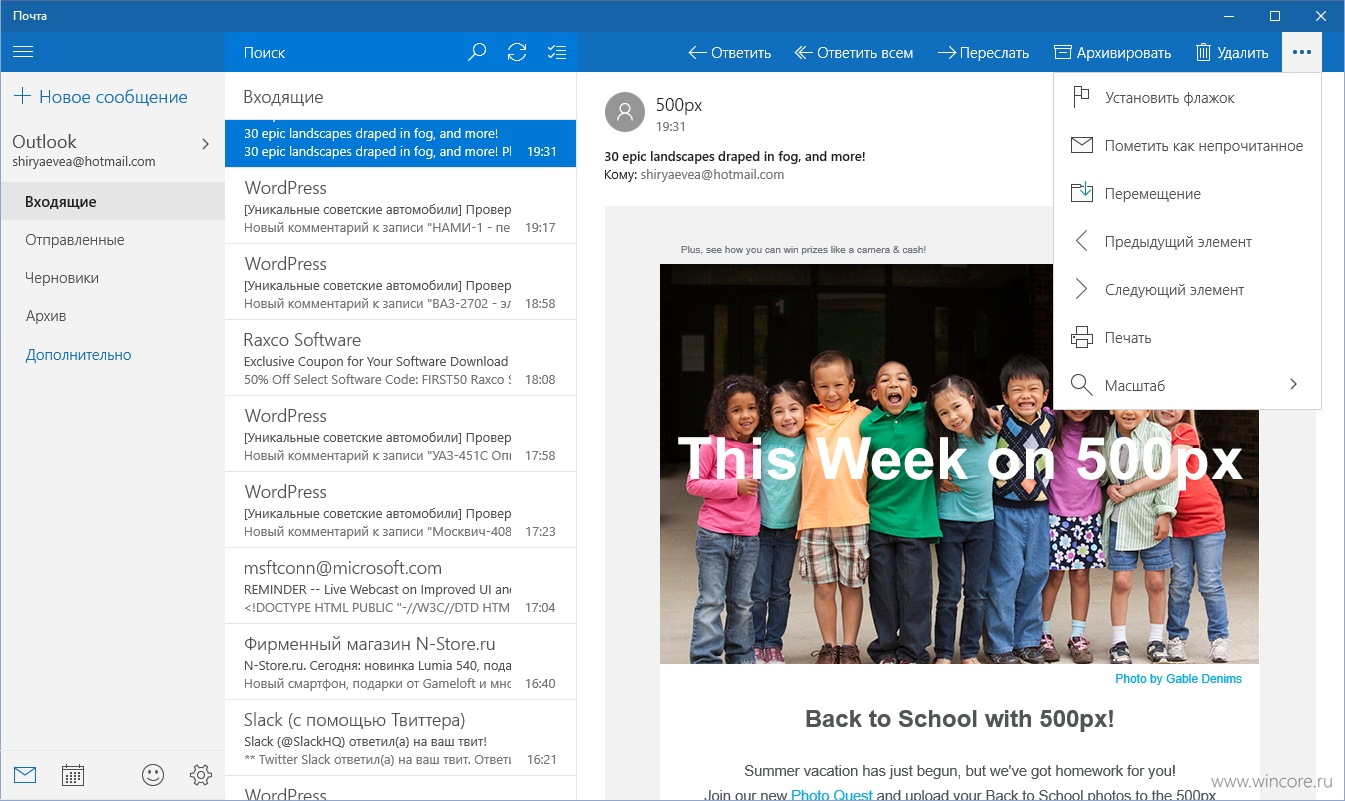Click Reply (Ответить) button

730,53
